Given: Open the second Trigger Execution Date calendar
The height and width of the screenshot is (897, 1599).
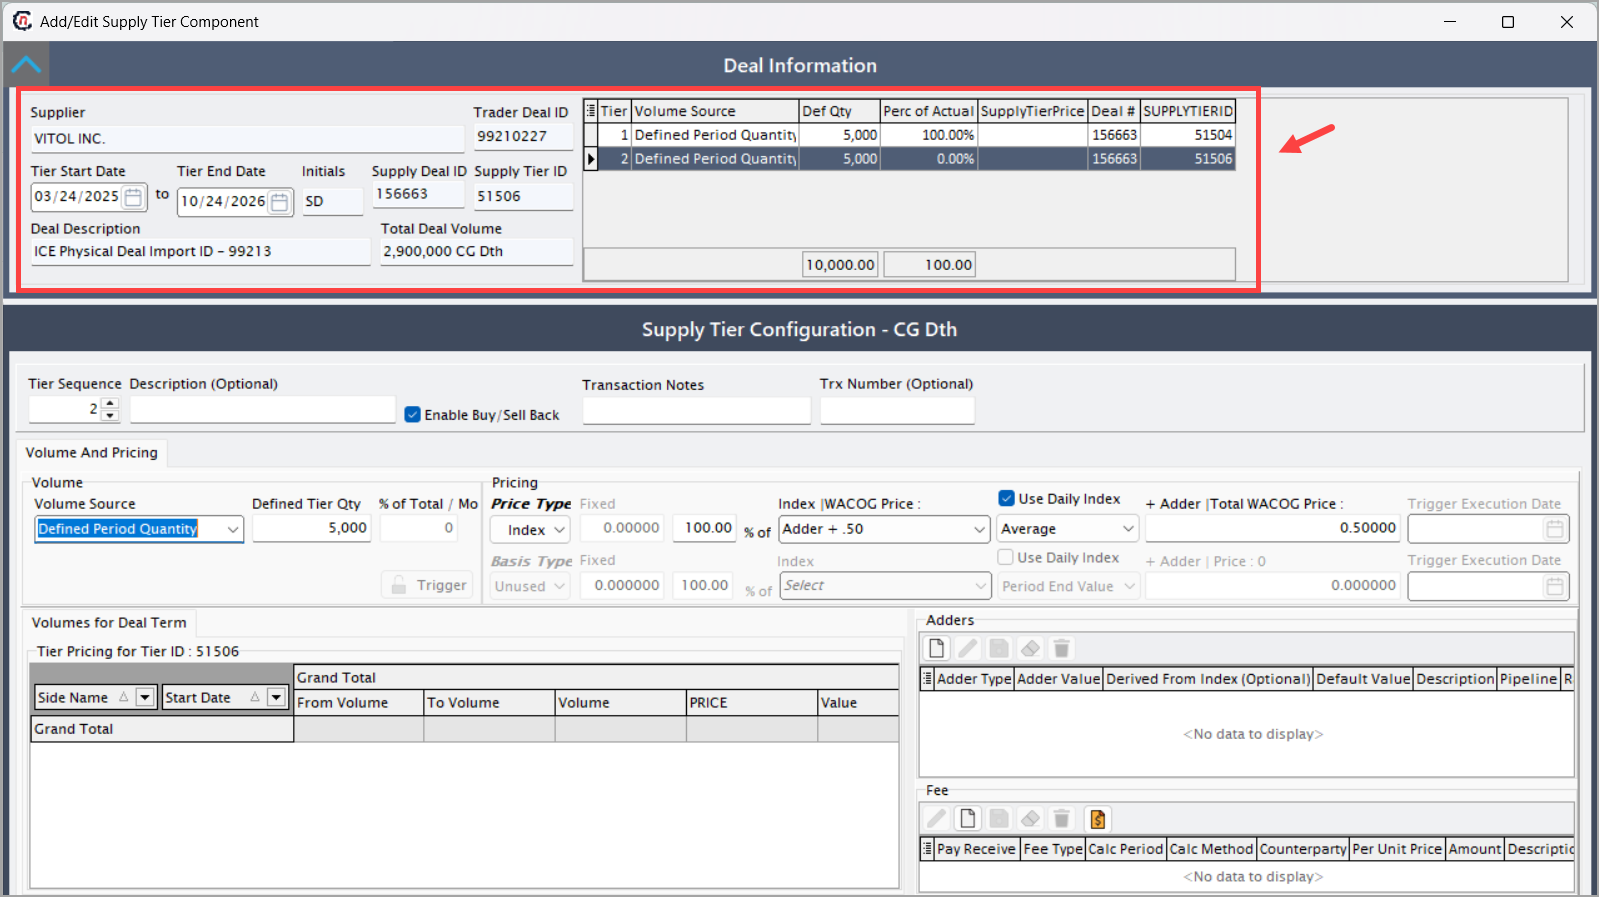Looking at the screenshot, I should [x=1554, y=587].
